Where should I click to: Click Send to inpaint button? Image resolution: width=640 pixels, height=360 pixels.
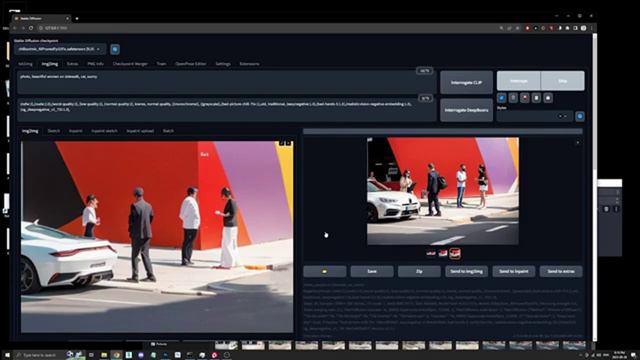513,271
